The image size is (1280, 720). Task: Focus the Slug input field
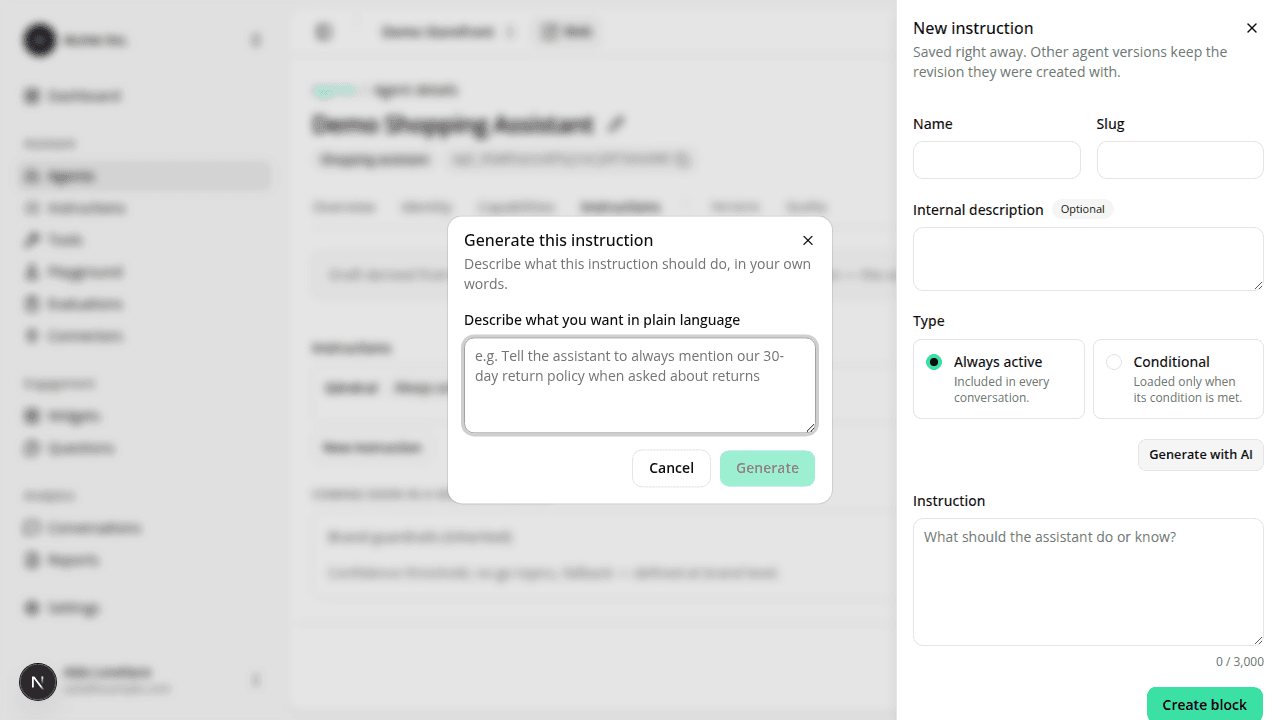click(x=1180, y=160)
